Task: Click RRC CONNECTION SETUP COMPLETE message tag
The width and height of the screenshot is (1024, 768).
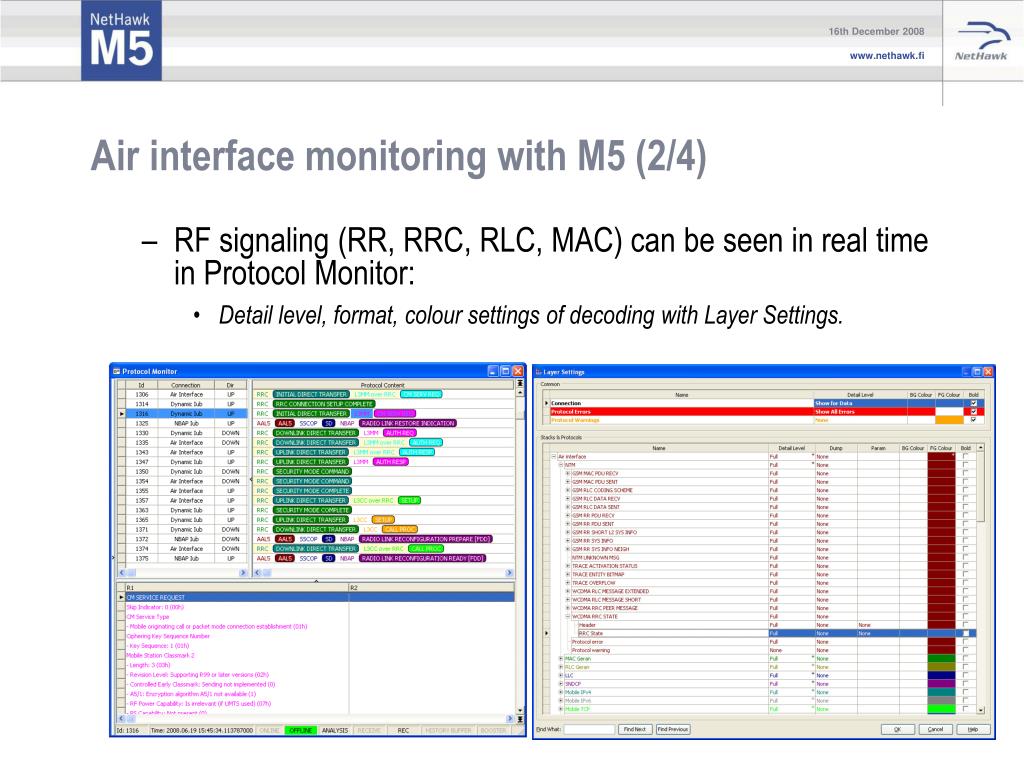Action: click(323, 404)
